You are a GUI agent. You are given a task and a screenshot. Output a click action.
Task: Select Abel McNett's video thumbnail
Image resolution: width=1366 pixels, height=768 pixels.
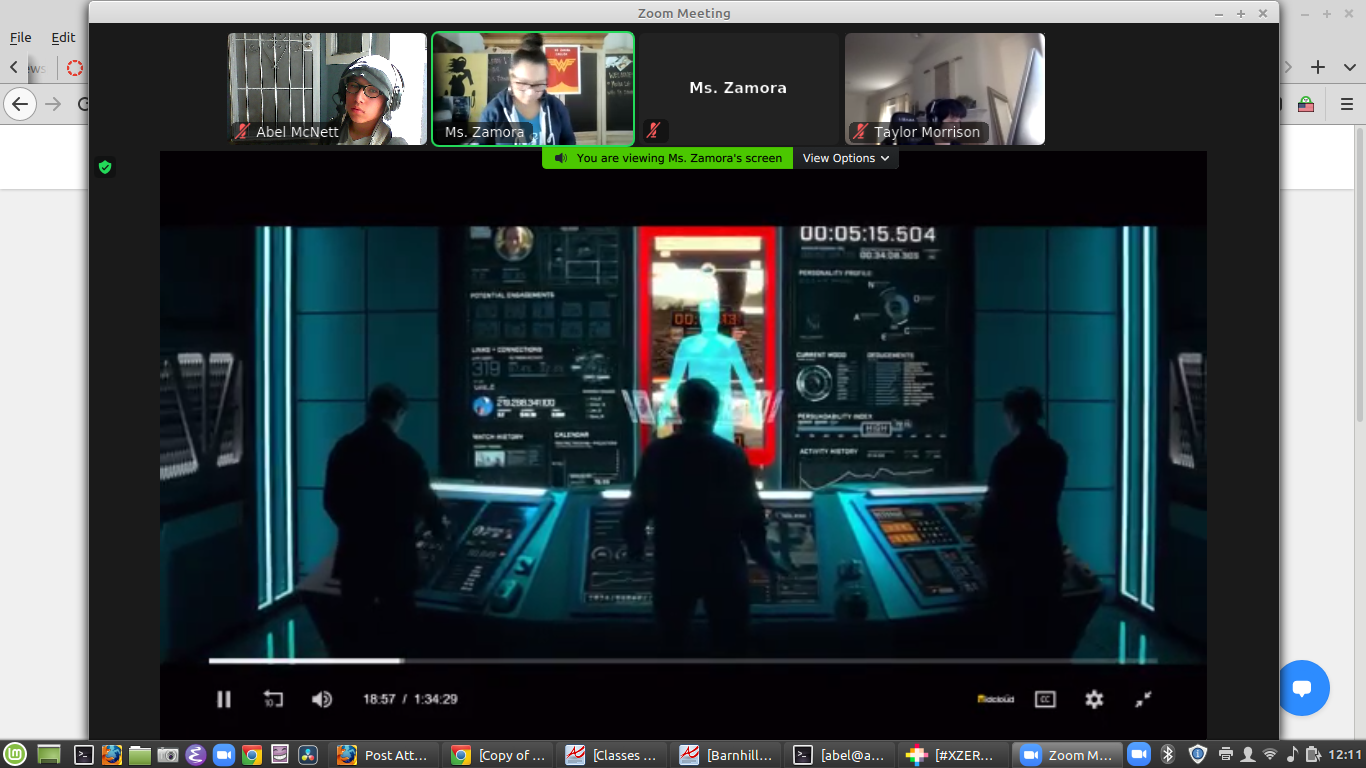327,89
